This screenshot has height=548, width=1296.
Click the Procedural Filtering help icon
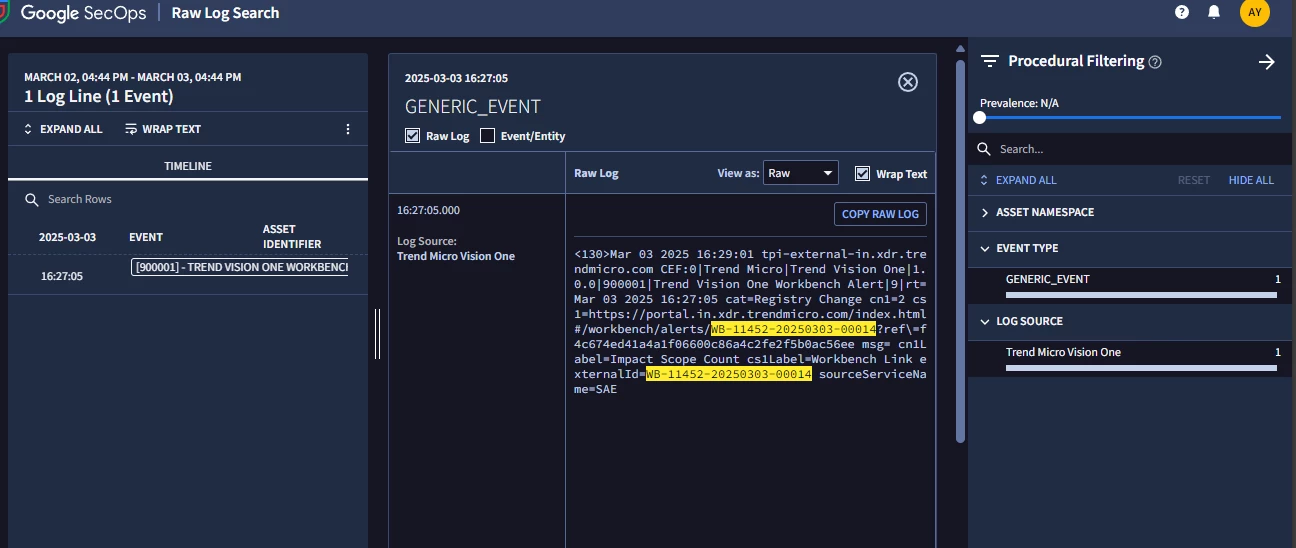(x=1155, y=62)
